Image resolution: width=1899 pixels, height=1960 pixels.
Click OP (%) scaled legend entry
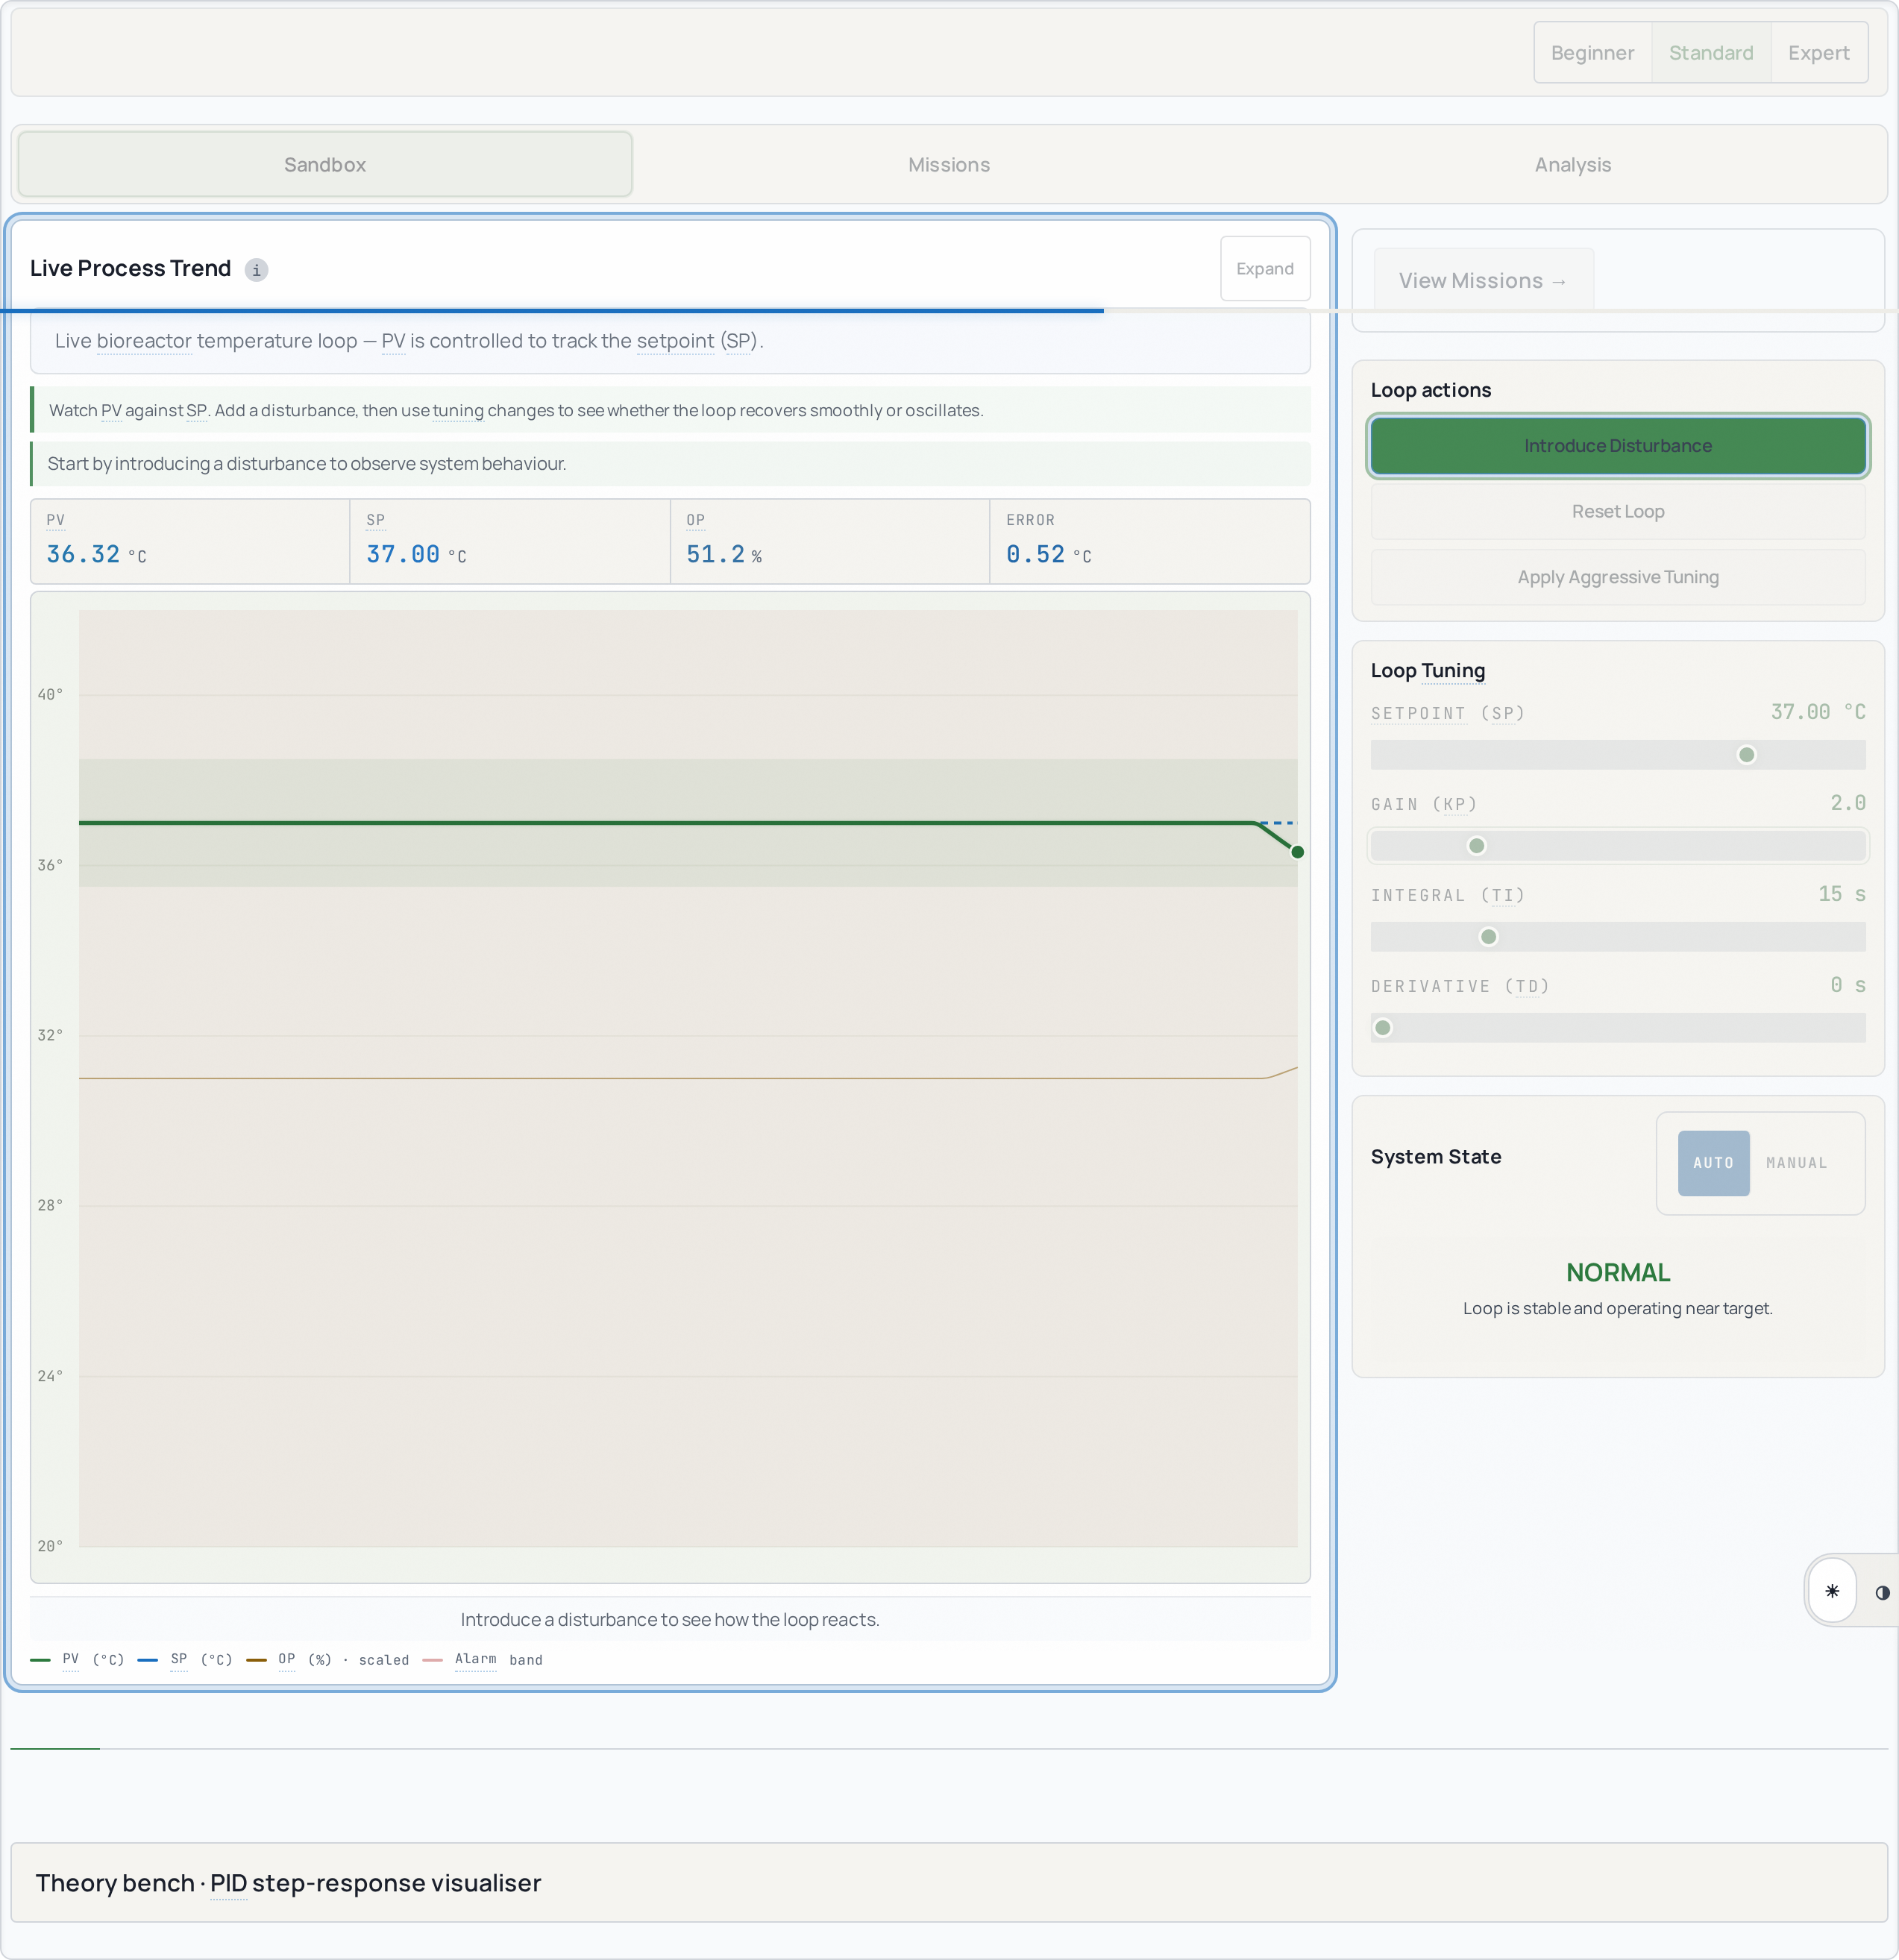click(x=328, y=1660)
